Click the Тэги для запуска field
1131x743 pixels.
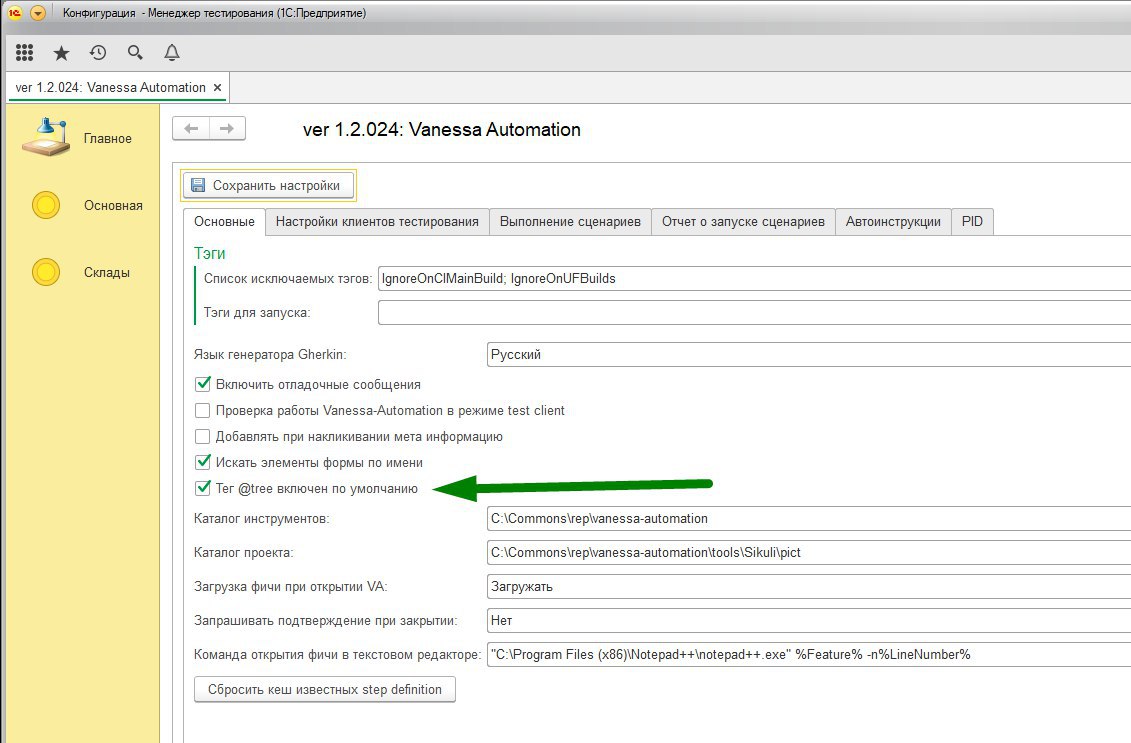(x=754, y=312)
